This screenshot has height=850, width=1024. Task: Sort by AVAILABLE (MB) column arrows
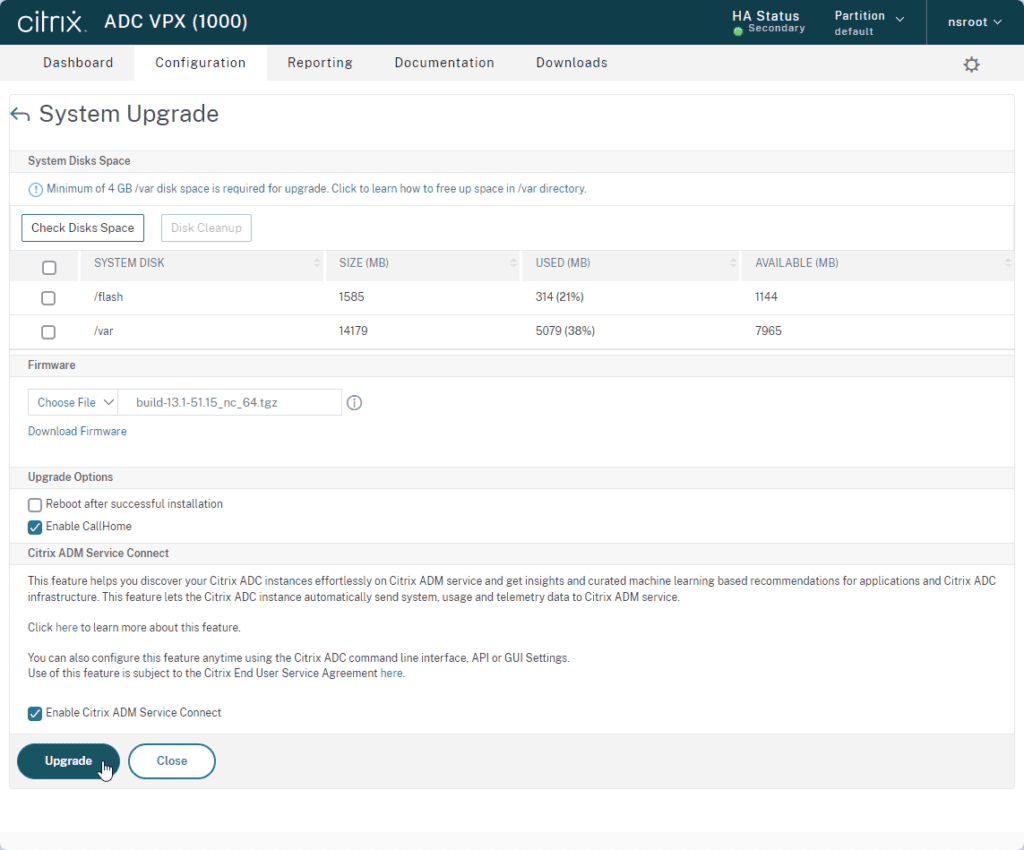(1008, 262)
